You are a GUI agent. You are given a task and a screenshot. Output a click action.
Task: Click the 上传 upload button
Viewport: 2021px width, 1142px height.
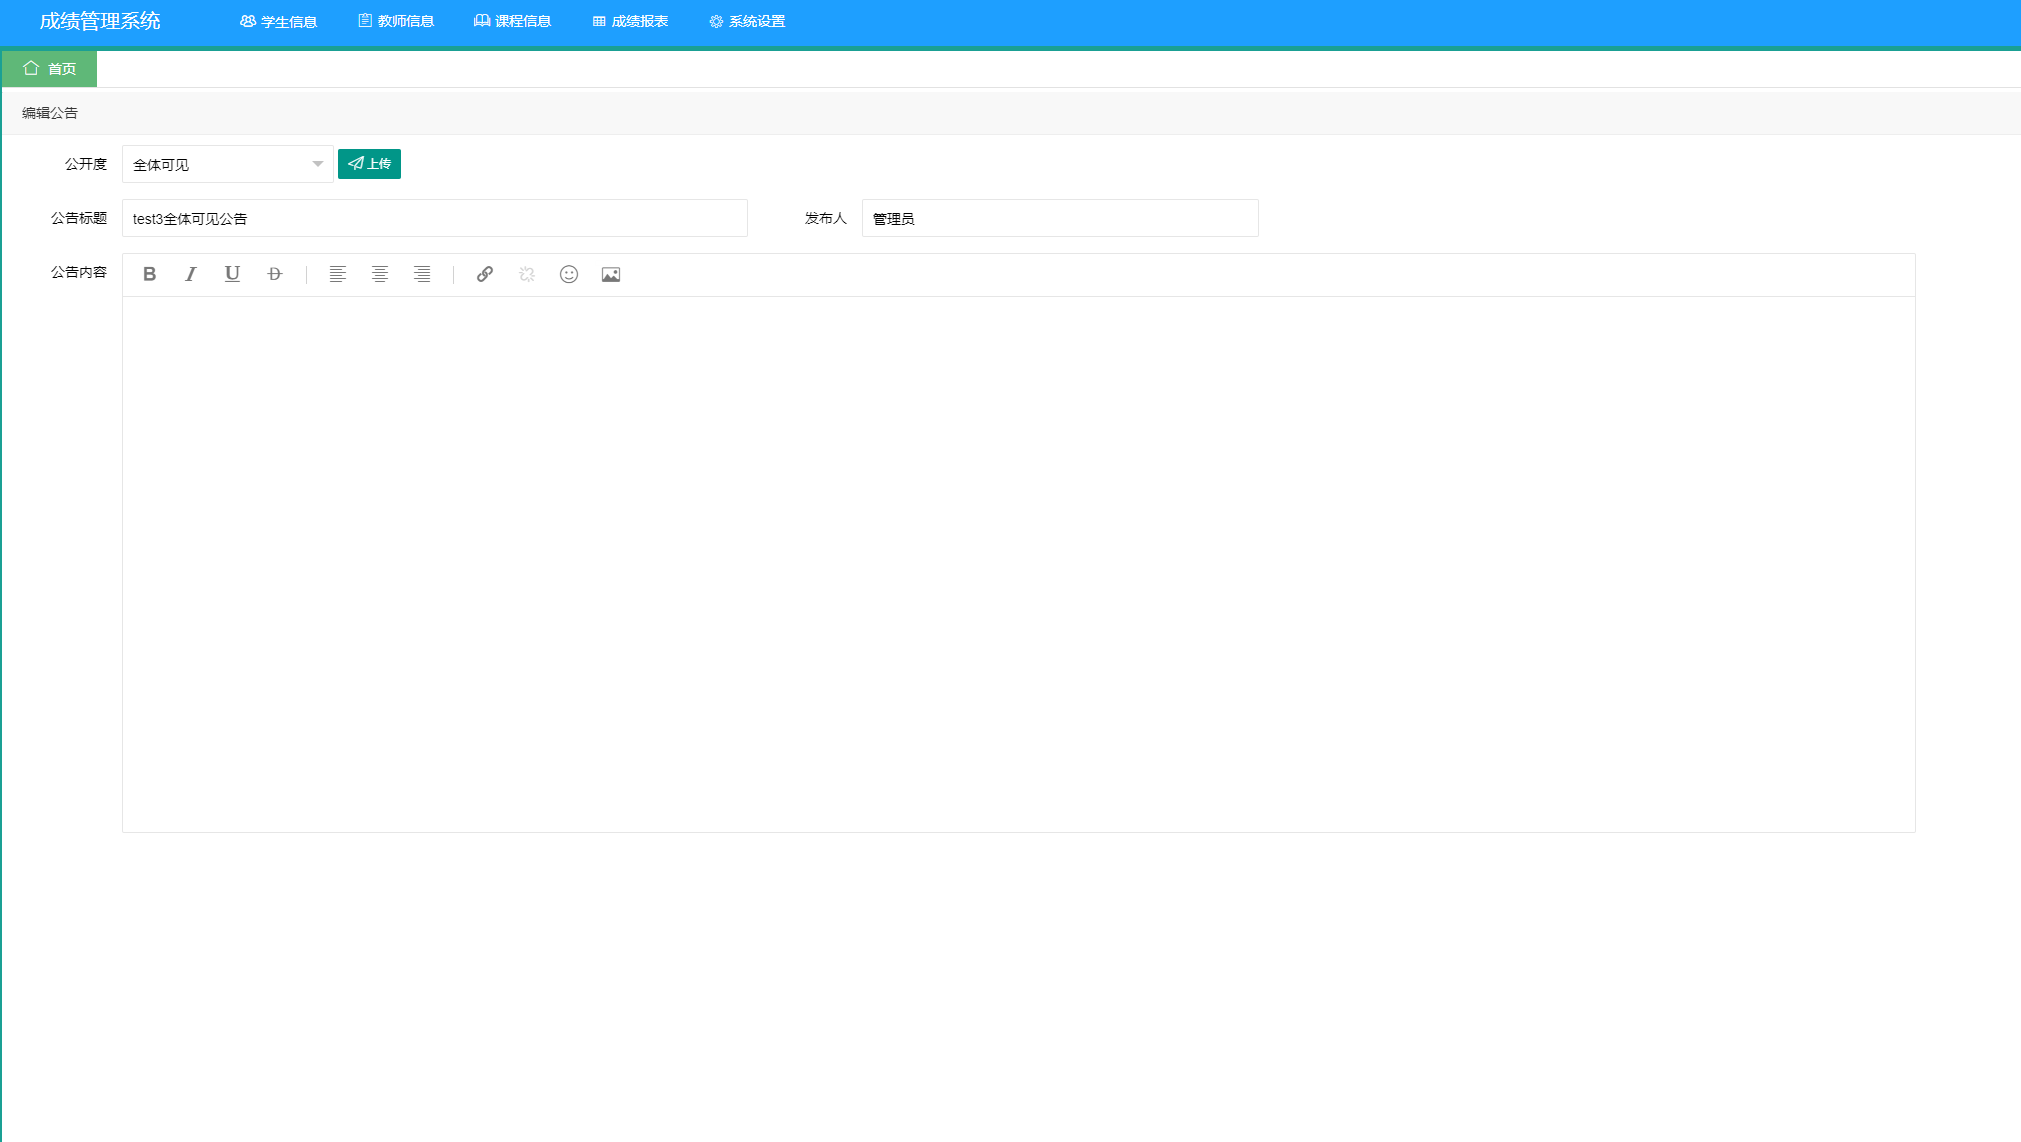pyautogui.click(x=369, y=164)
